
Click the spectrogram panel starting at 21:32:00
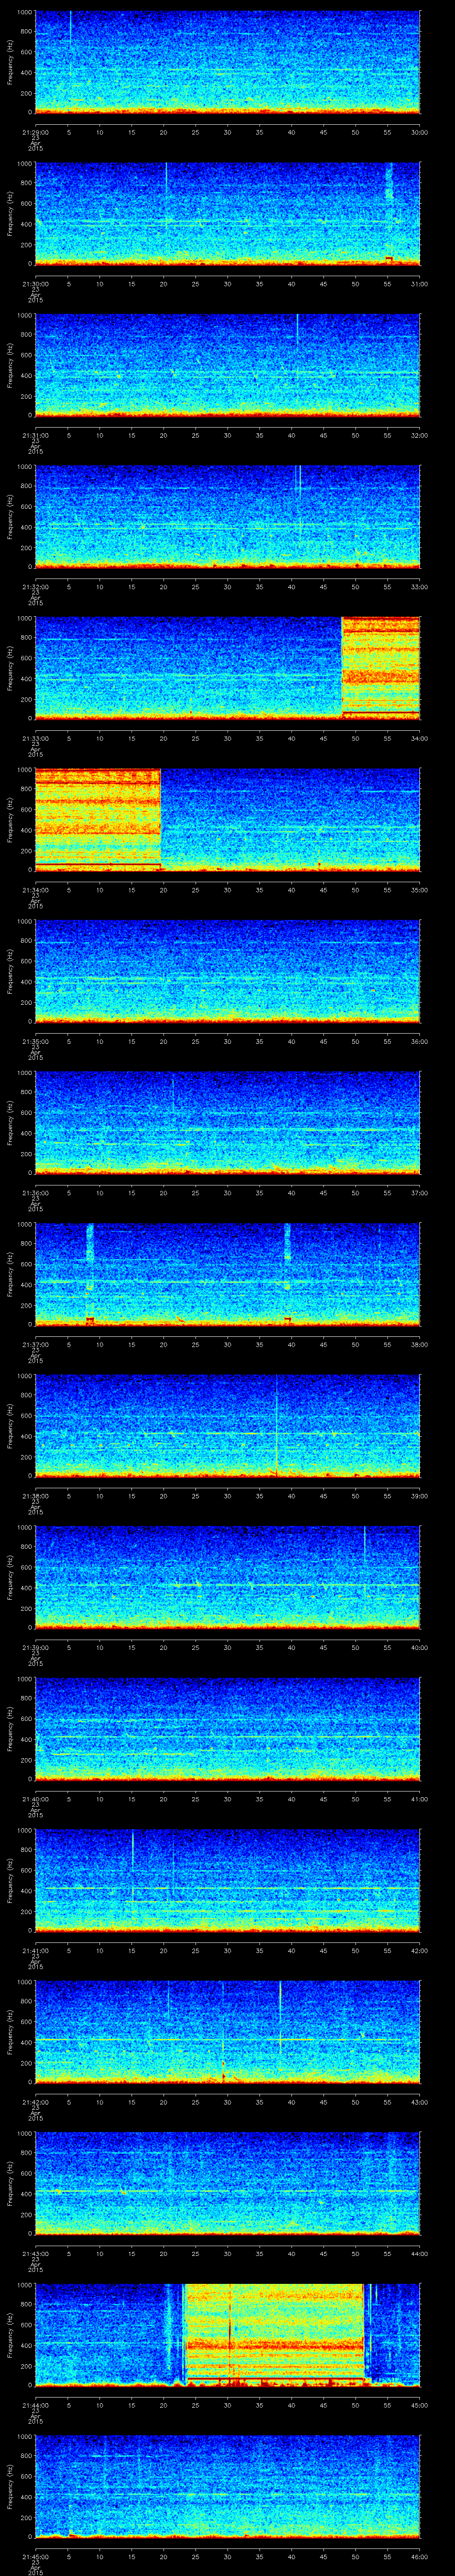(x=227, y=516)
